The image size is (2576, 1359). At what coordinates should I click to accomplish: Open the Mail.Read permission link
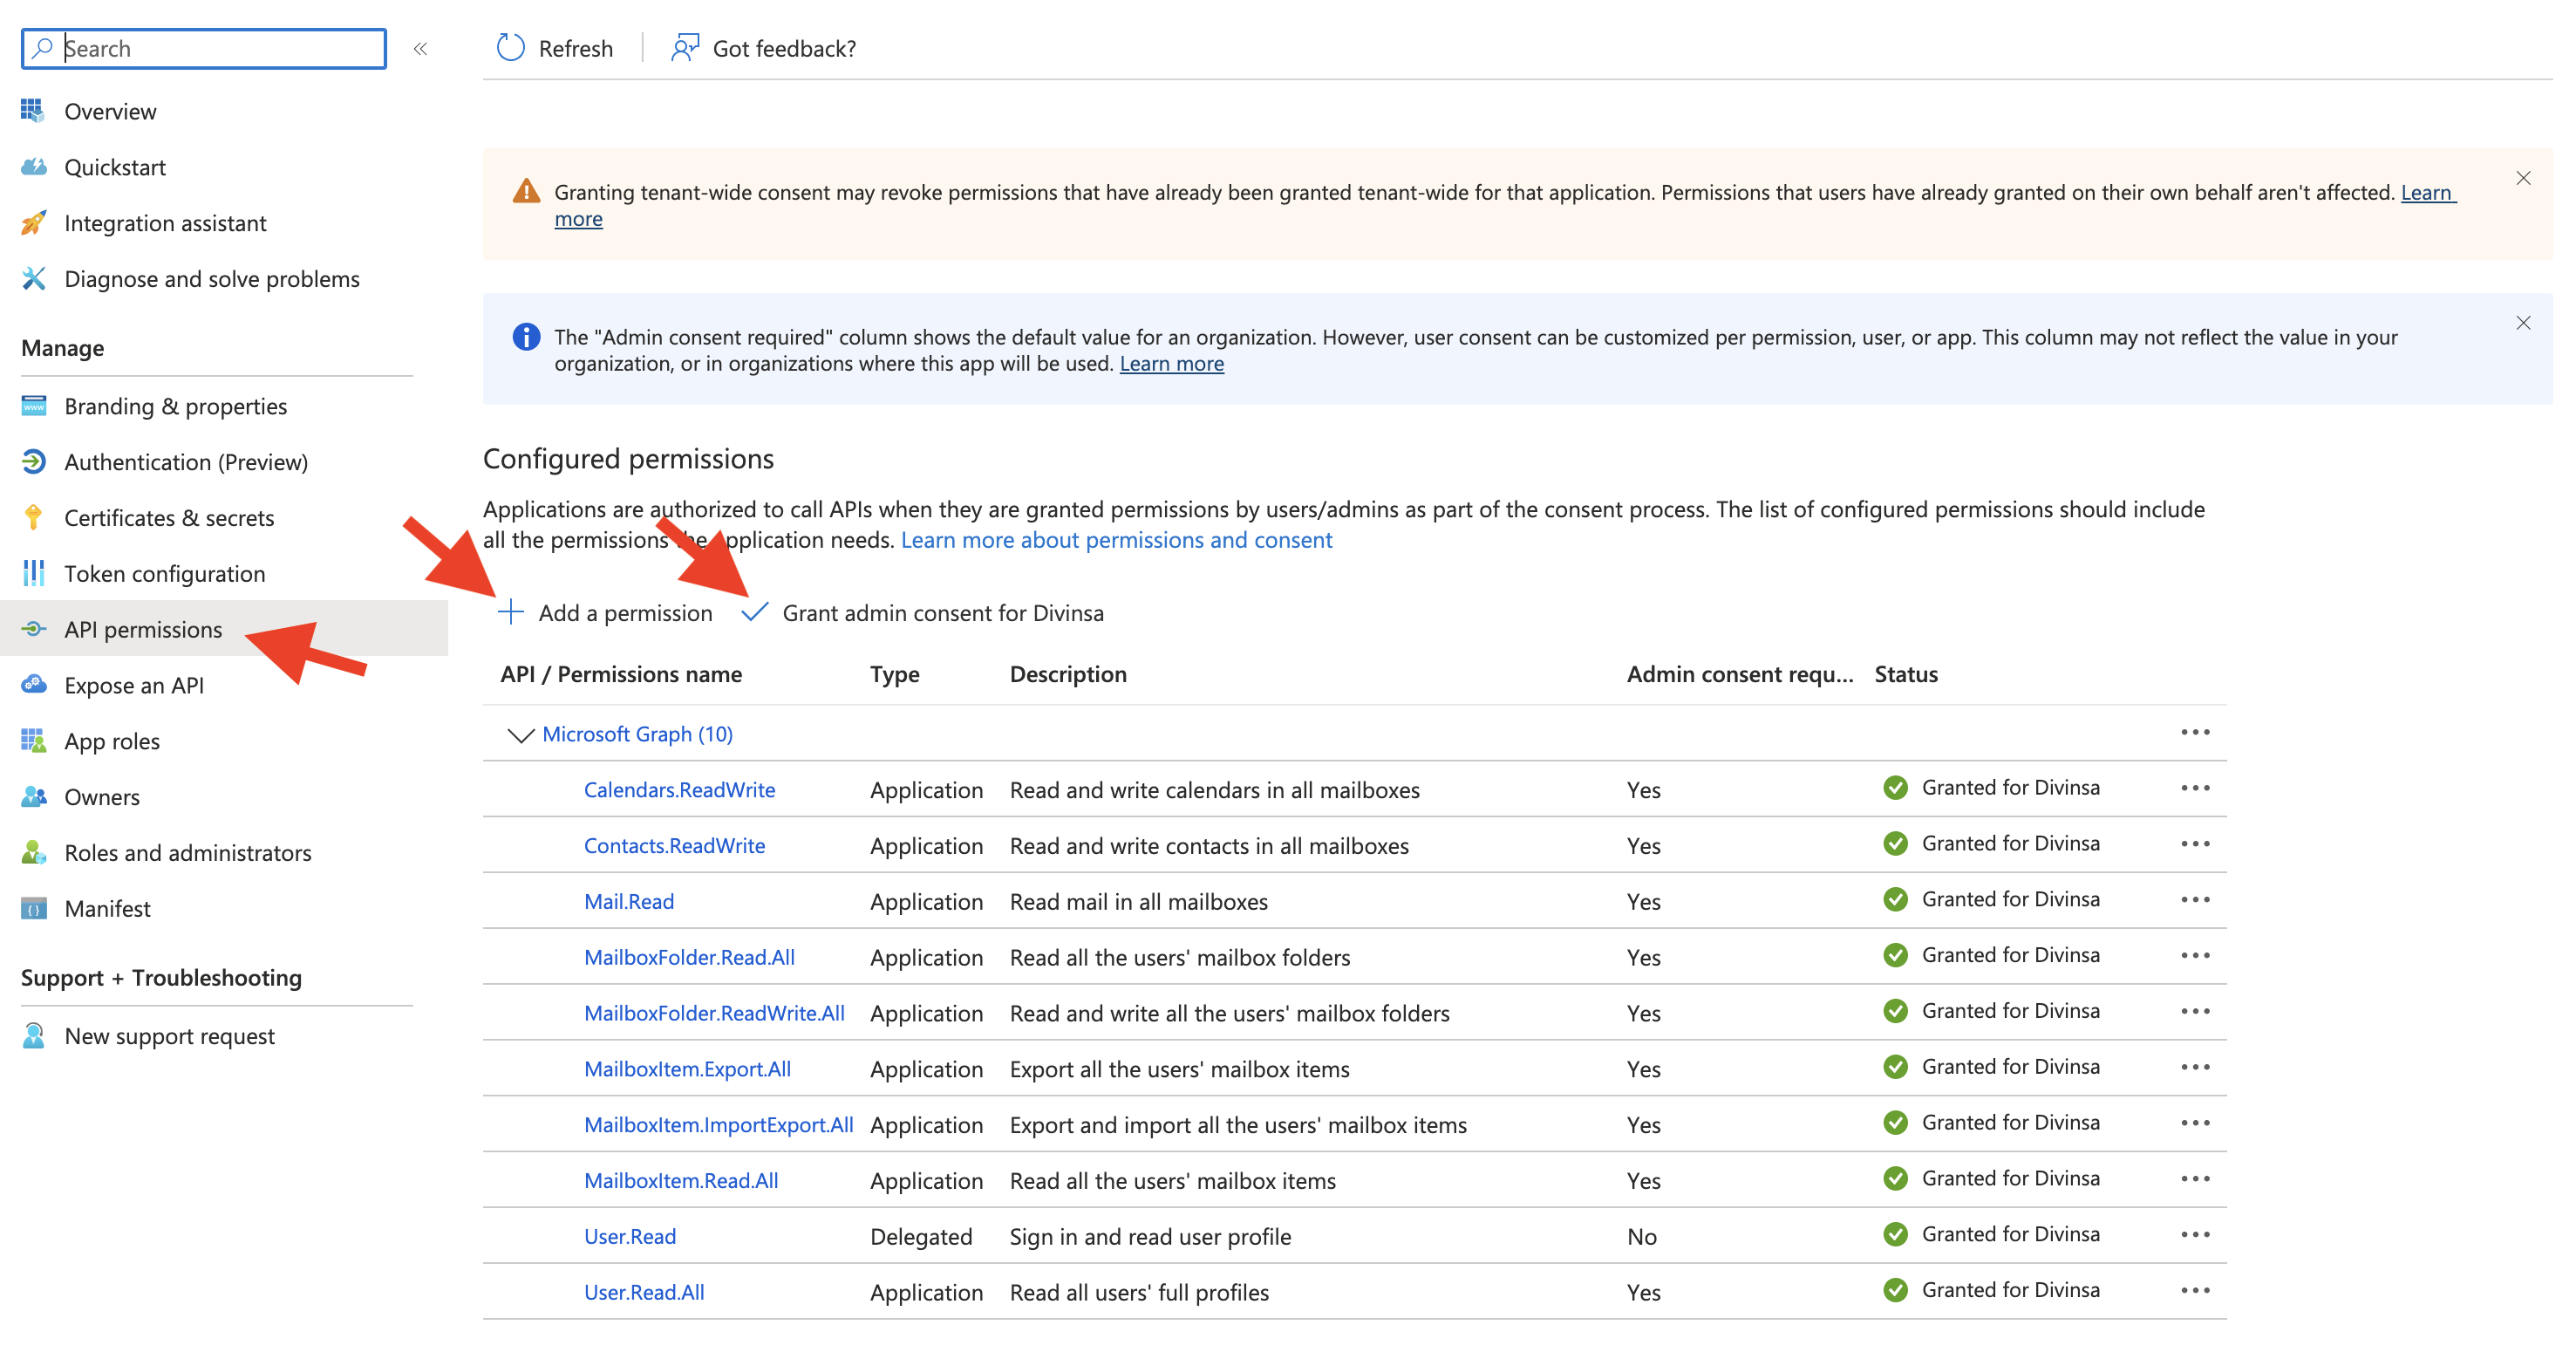point(629,901)
